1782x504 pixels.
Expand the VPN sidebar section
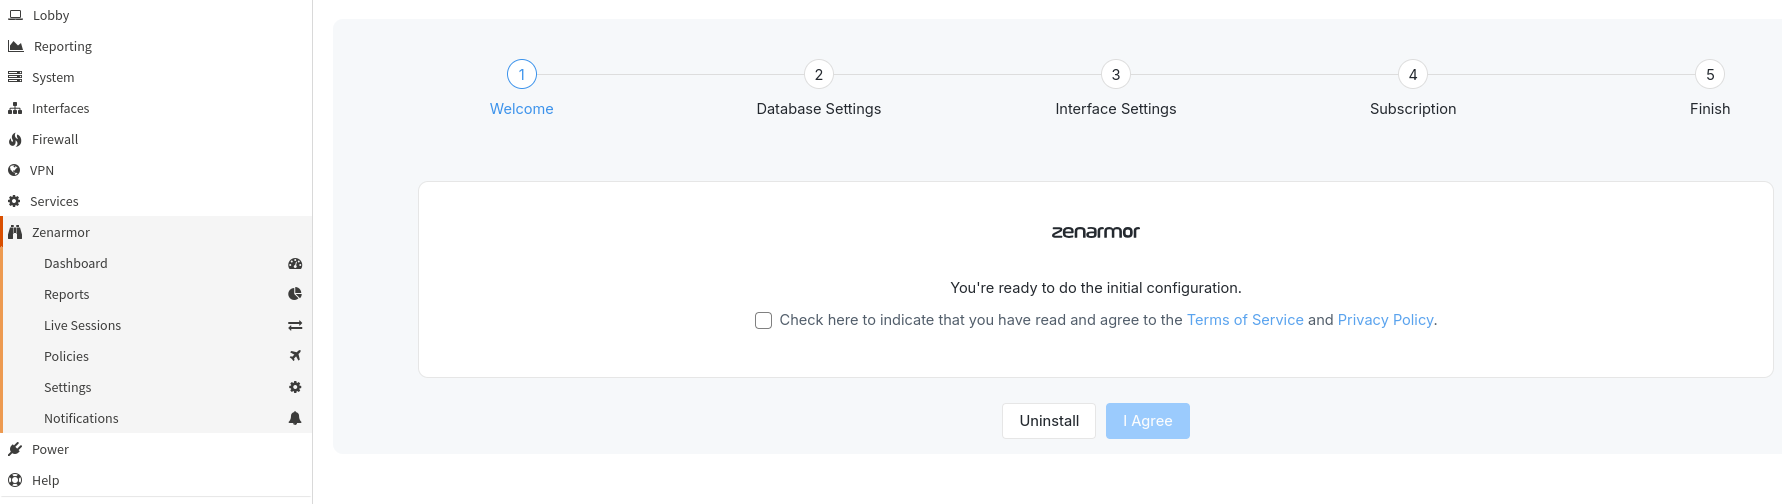click(x=42, y=171)
